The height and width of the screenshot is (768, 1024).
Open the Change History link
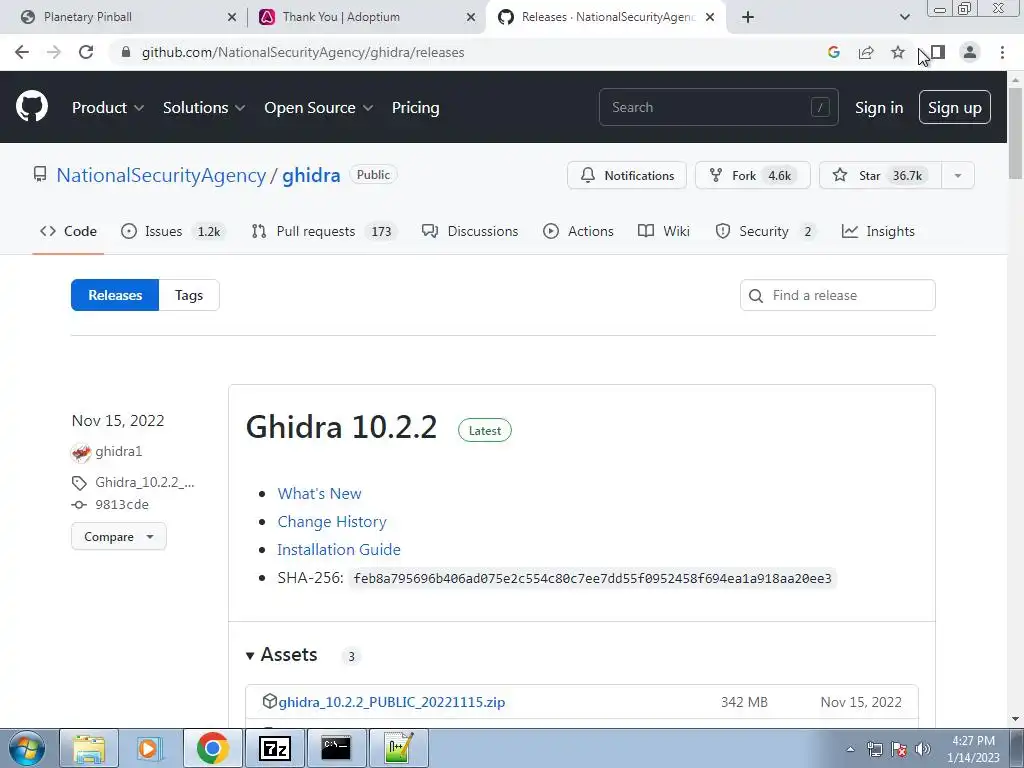point(332,522)
